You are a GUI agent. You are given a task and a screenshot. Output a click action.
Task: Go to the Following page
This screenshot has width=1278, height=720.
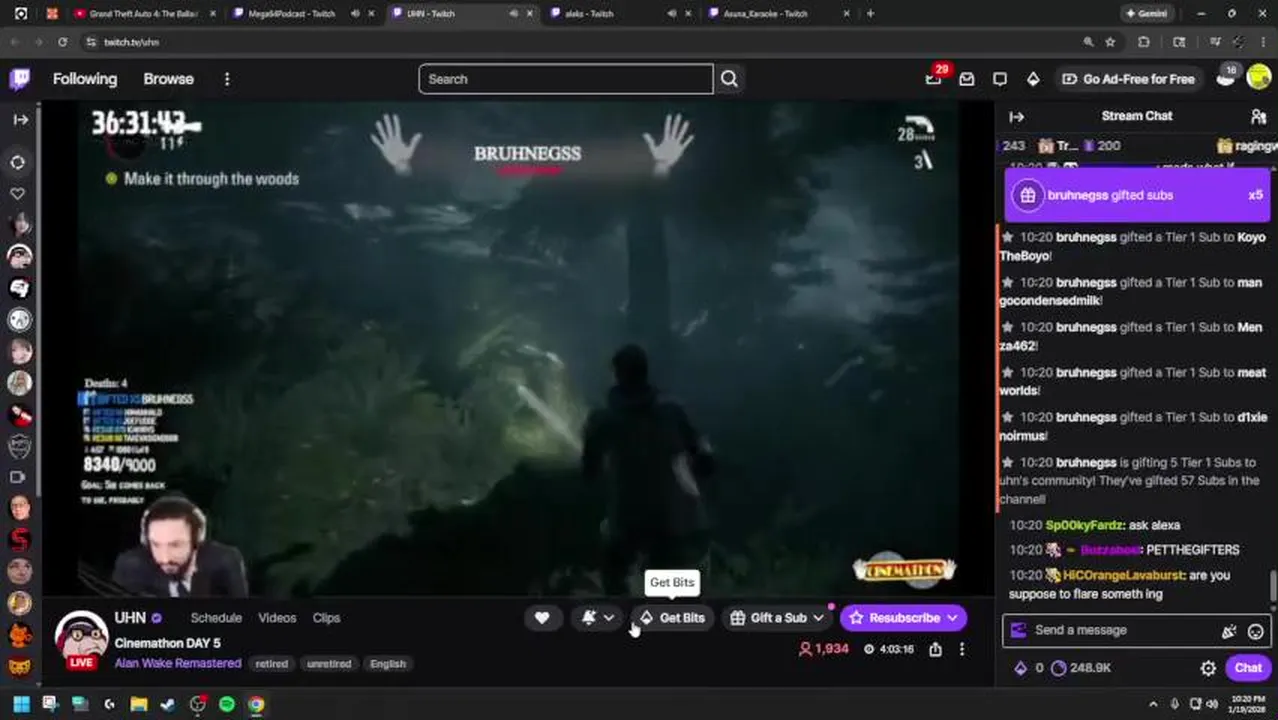coord(85,79)
